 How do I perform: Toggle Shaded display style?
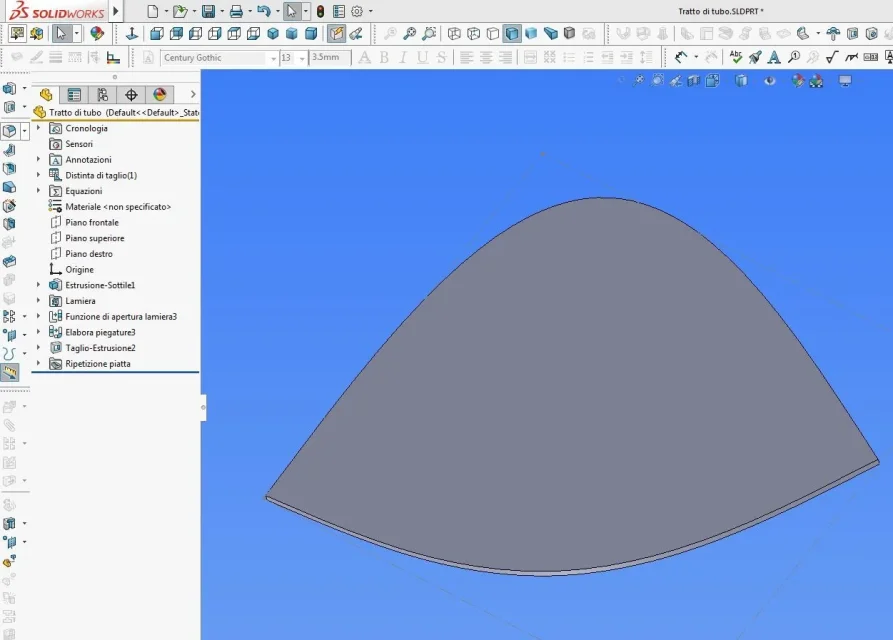point(531,33)
